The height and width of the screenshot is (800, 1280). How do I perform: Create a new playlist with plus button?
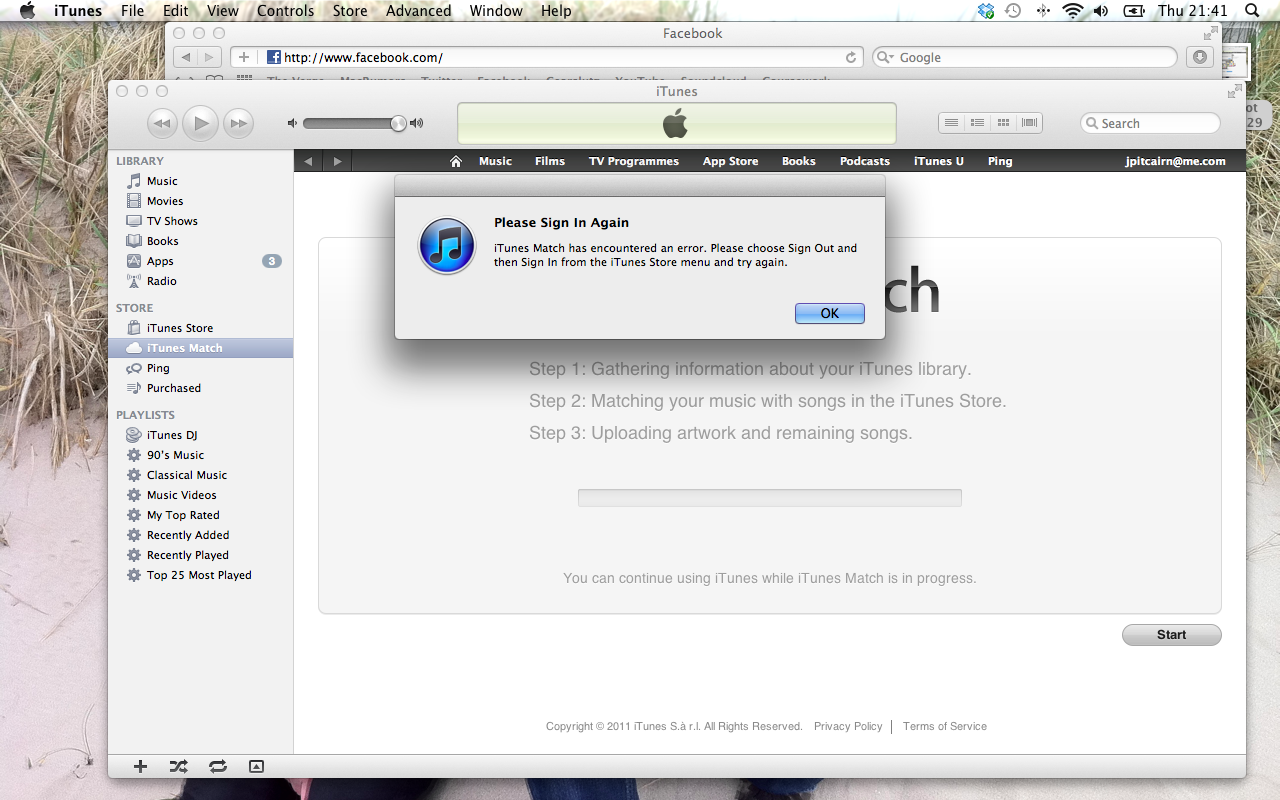click(140, 766)
